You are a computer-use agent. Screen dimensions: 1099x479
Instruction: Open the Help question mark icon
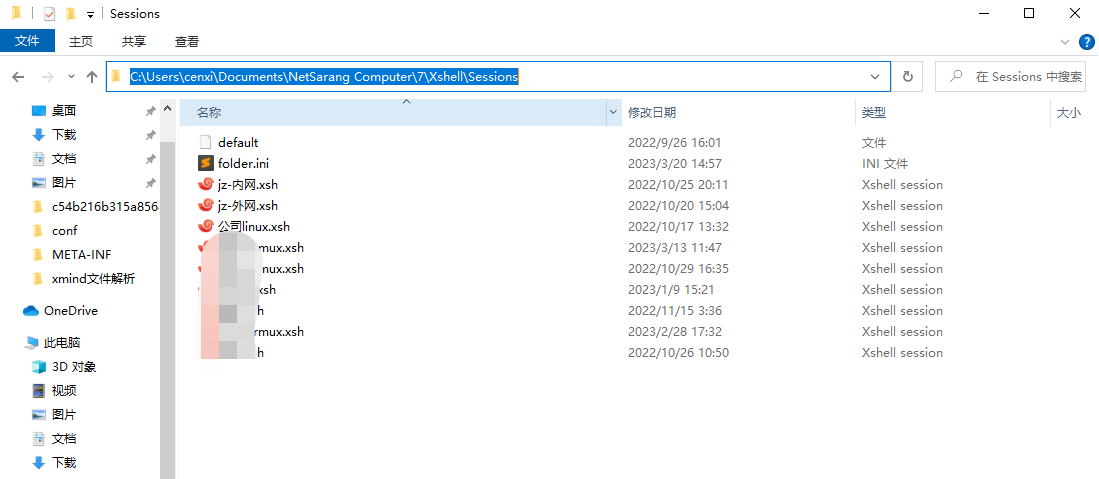[1086, 42]
